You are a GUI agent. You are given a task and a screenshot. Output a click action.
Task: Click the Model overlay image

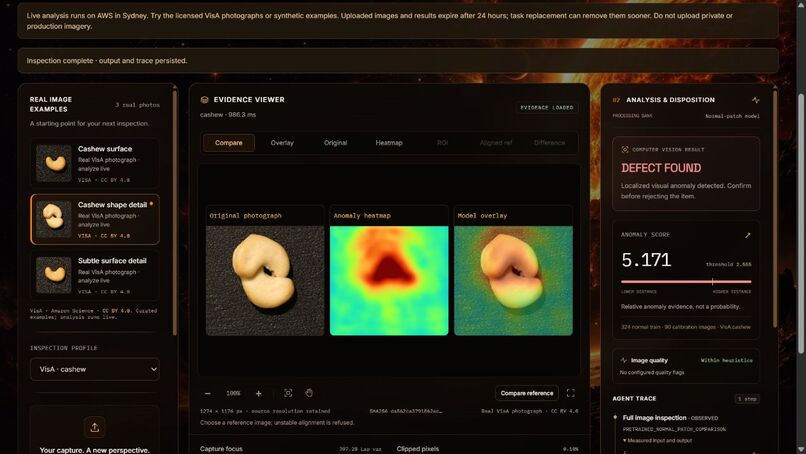[514, 281]
